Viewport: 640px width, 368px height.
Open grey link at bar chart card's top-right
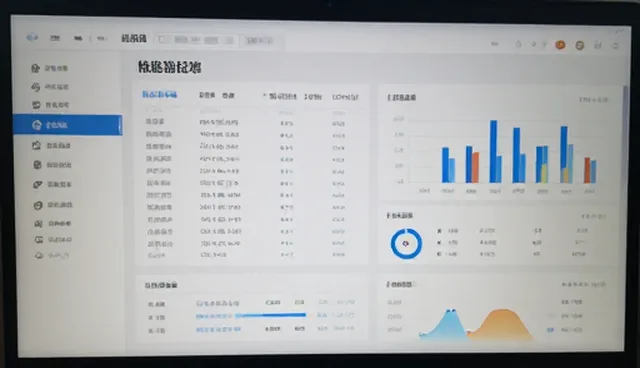tap(593, 100)
